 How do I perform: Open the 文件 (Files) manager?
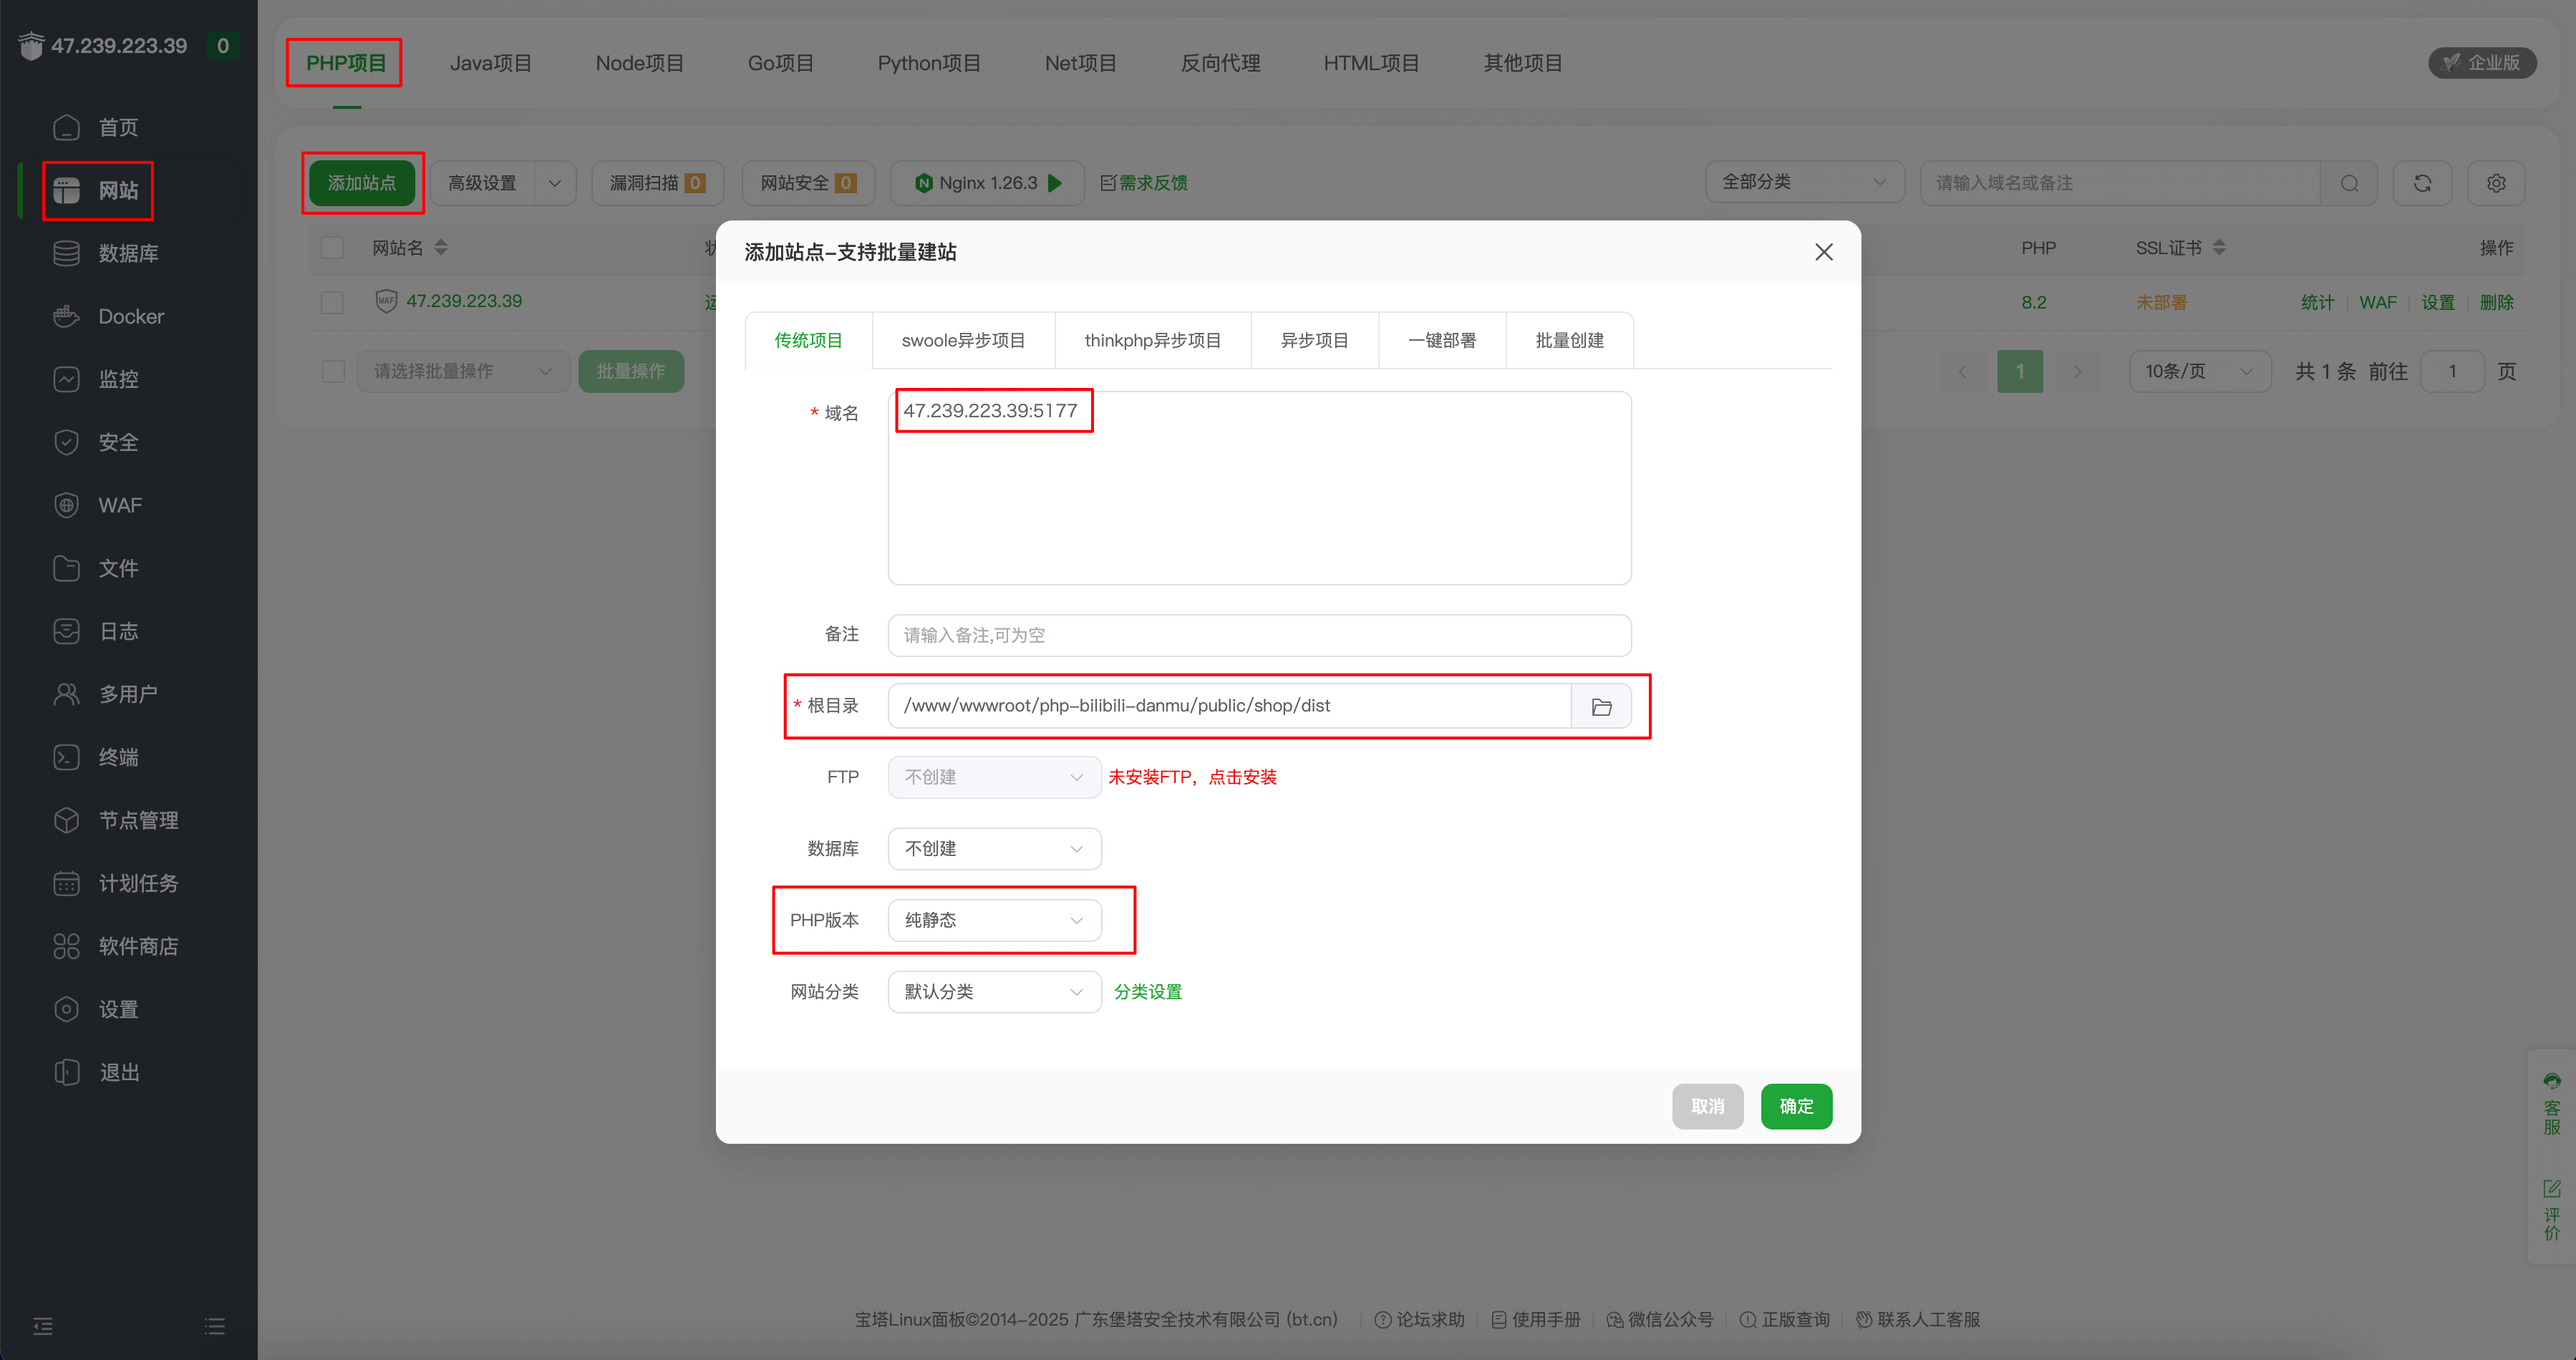pyautogui.click(x=118, y=568)
